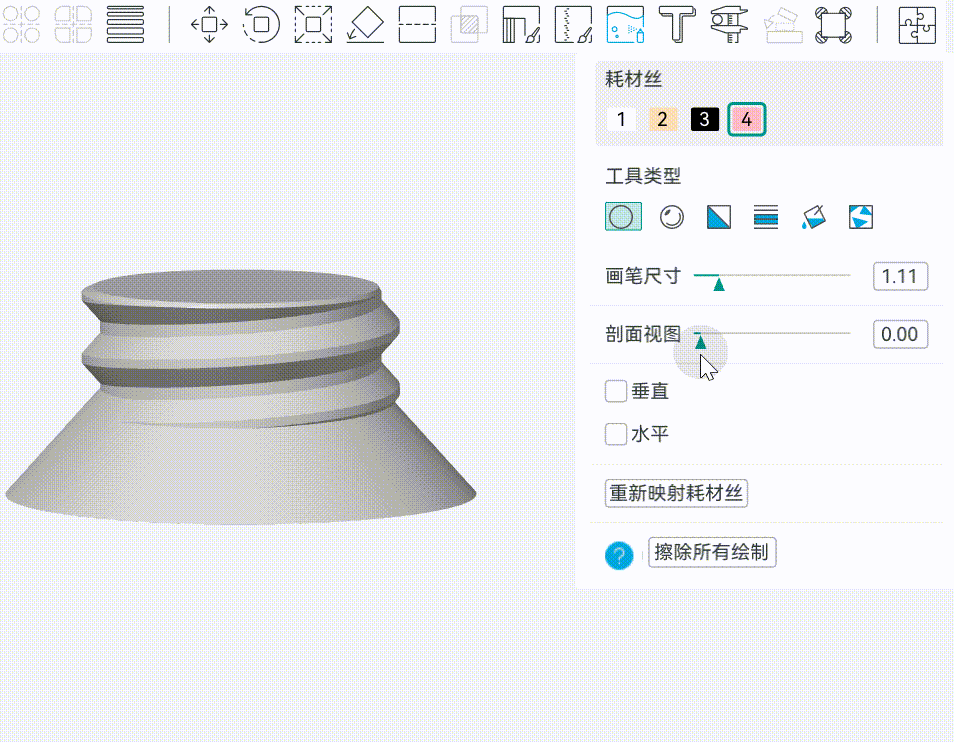Viewport: 954px width, 742px height.
Task: Click the gray threaded cap 3D model
Action: coord(240,398)
